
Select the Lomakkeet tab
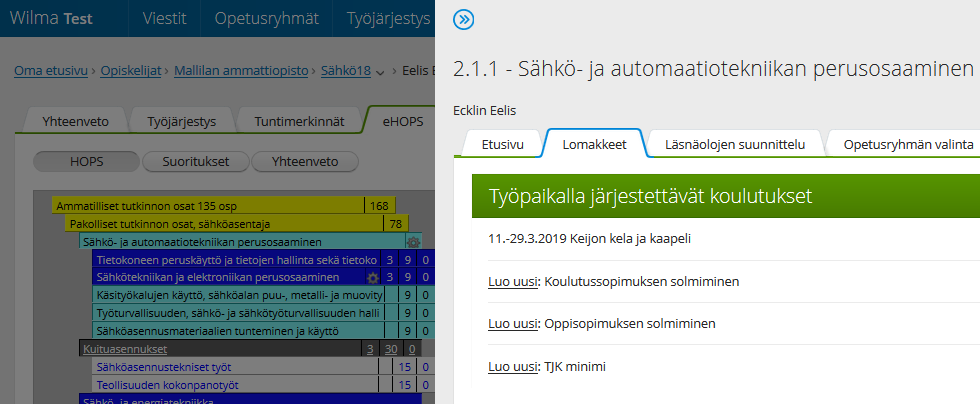[x=594, y=144]
